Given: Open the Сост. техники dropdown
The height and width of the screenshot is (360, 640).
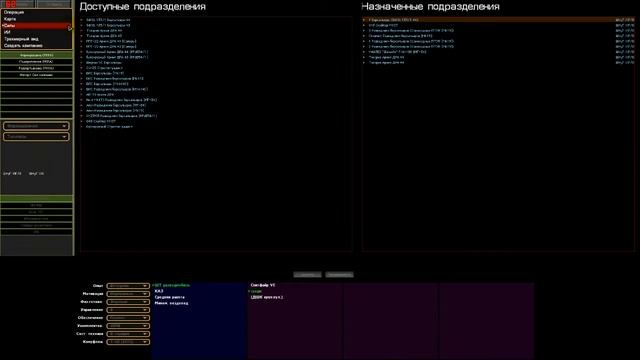Looking at the screenshot, I should click(x=128, y=334).
